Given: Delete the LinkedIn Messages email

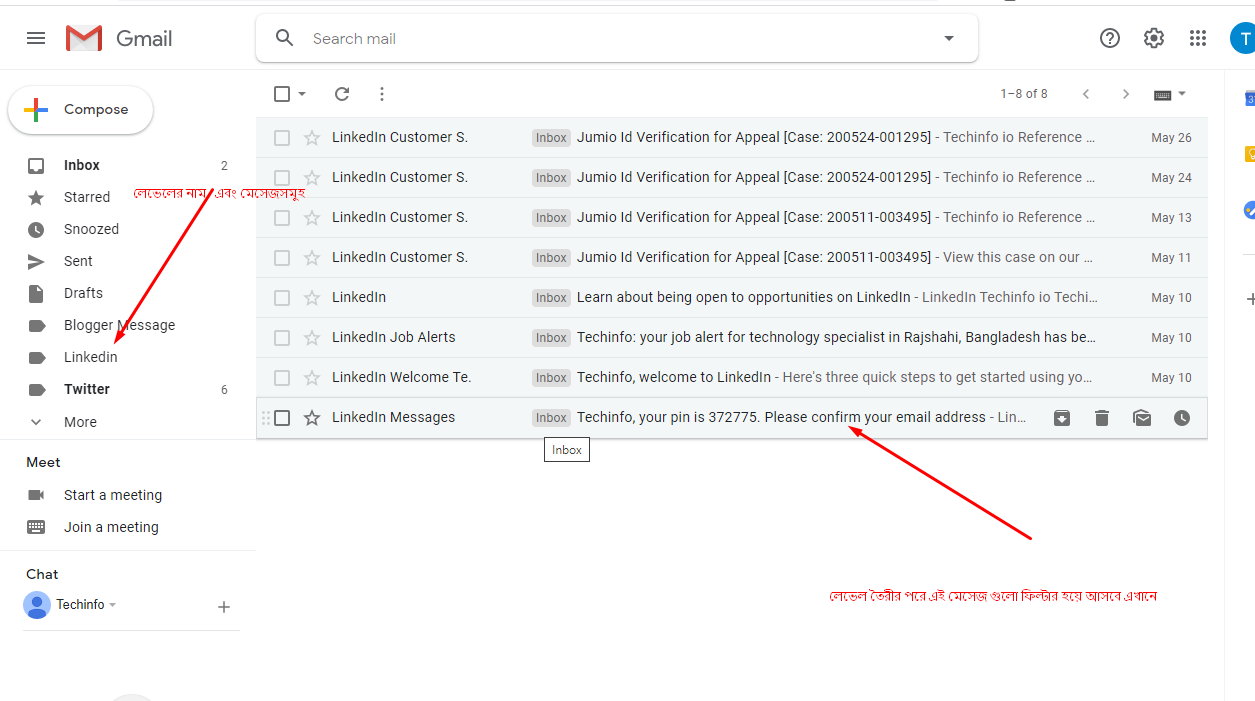Looking at the screenshot, I should click(1102, 418).
